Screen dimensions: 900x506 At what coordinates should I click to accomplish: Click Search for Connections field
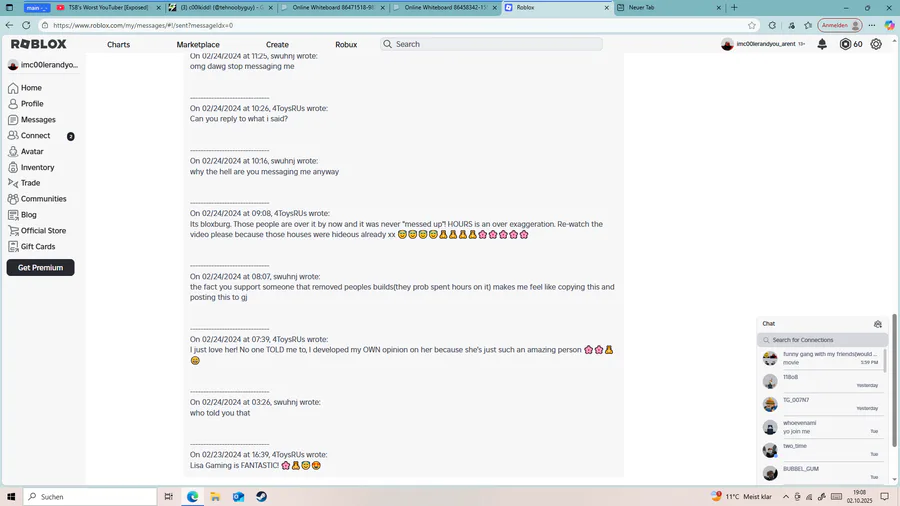coord(822,340)
